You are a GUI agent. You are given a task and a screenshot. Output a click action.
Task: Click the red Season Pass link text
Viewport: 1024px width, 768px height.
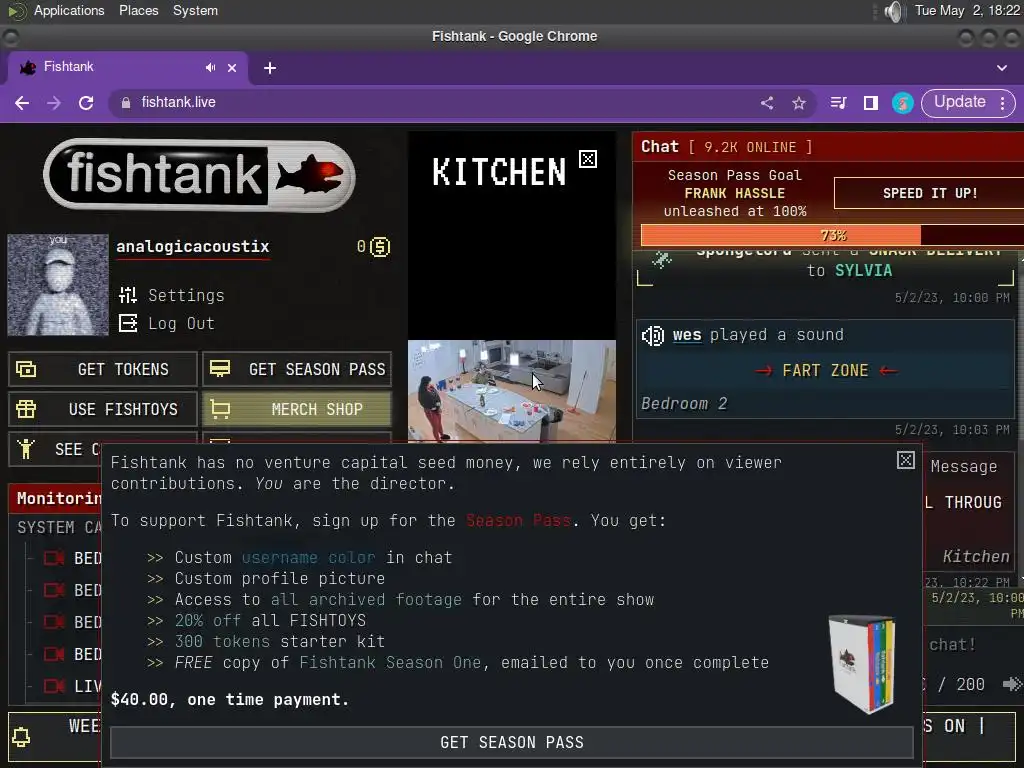pyautogui.click(x=519, y=520)
